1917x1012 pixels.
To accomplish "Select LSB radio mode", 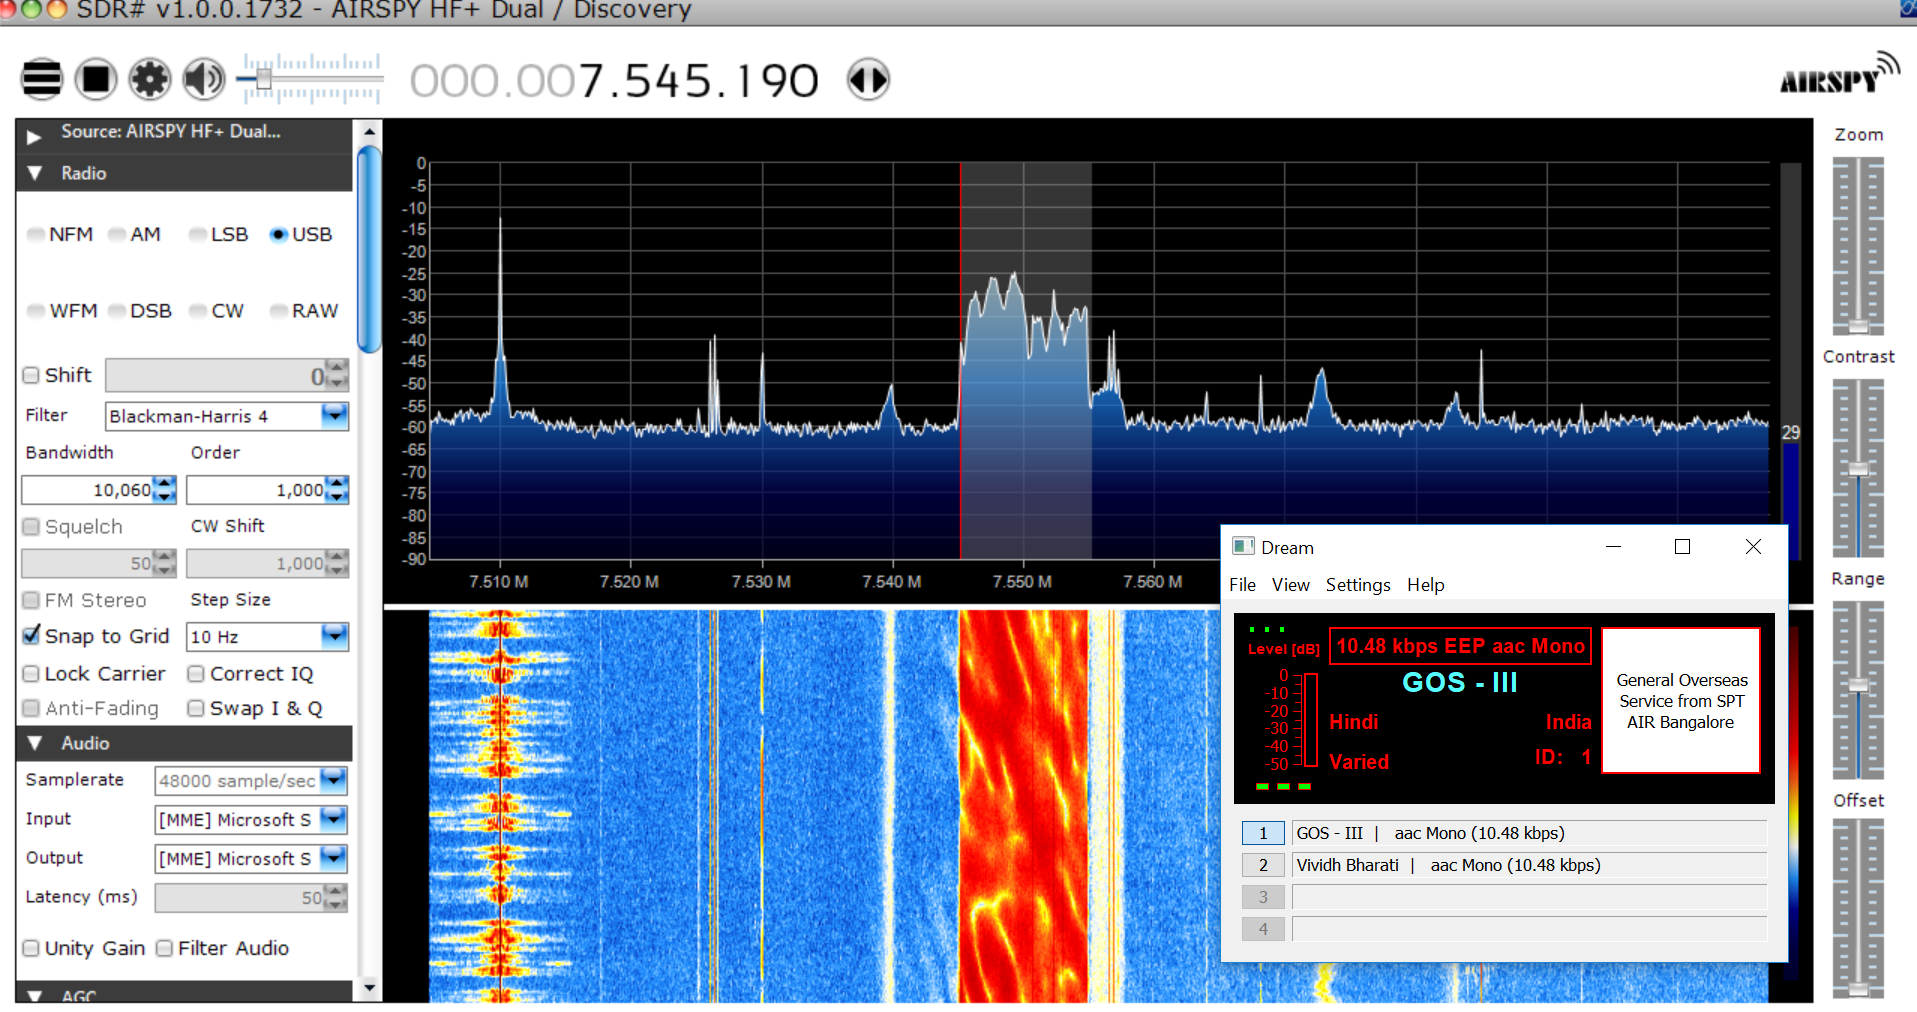I will (x=199, y=235).
